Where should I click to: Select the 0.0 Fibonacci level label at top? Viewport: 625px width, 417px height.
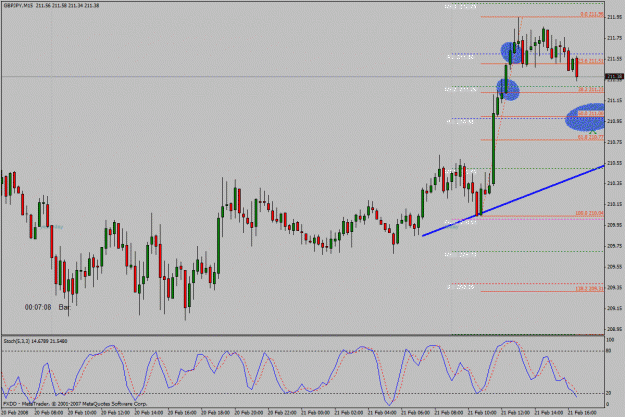592,14
